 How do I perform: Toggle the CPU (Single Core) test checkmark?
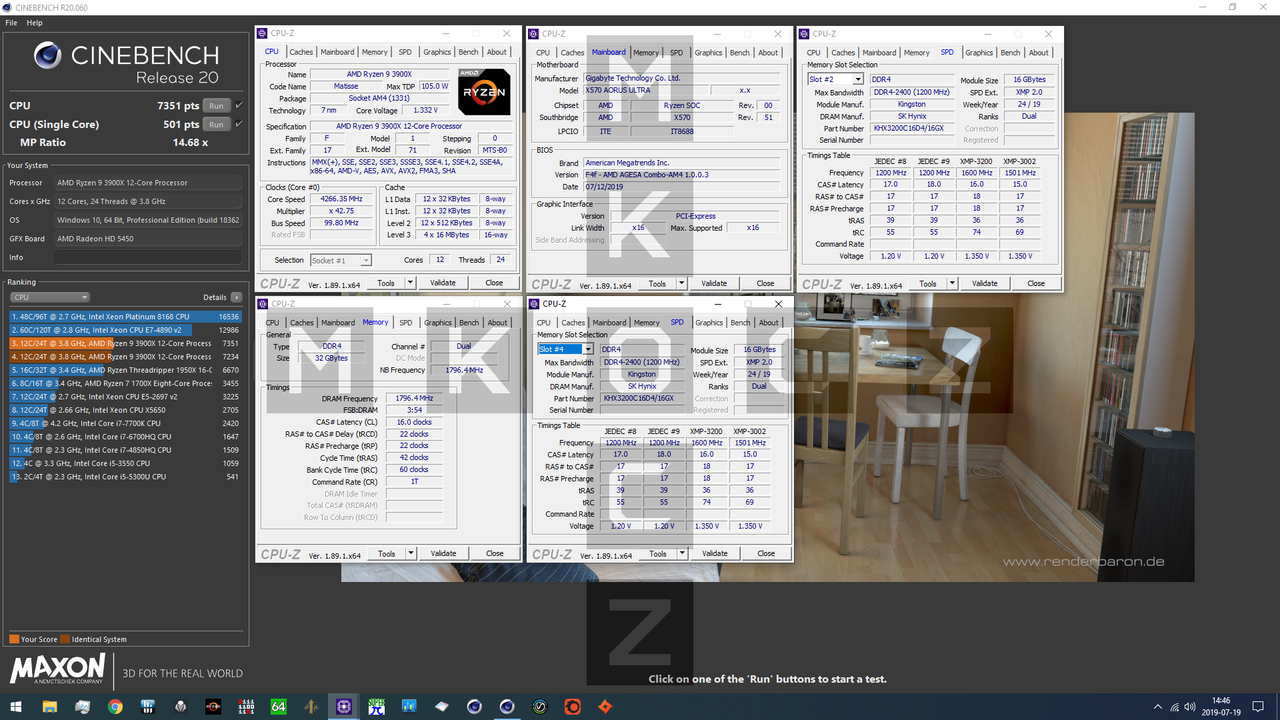[x=239, y=124]
